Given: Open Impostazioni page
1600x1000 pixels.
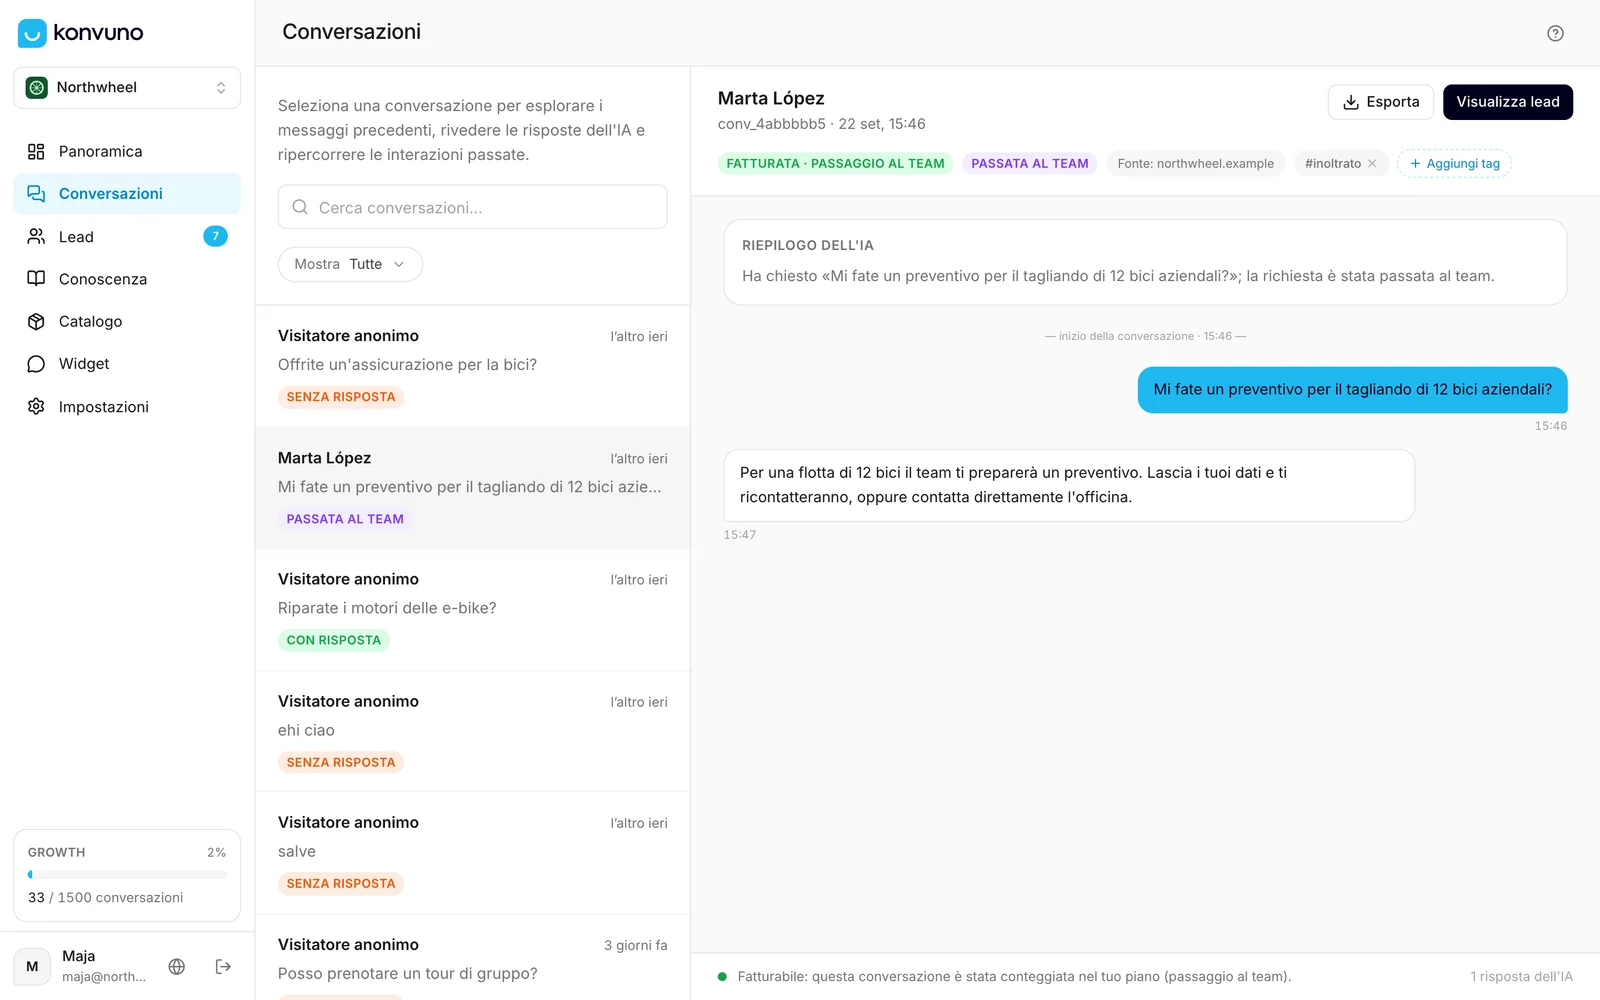Looking at the screenshot, I should 127,406.
